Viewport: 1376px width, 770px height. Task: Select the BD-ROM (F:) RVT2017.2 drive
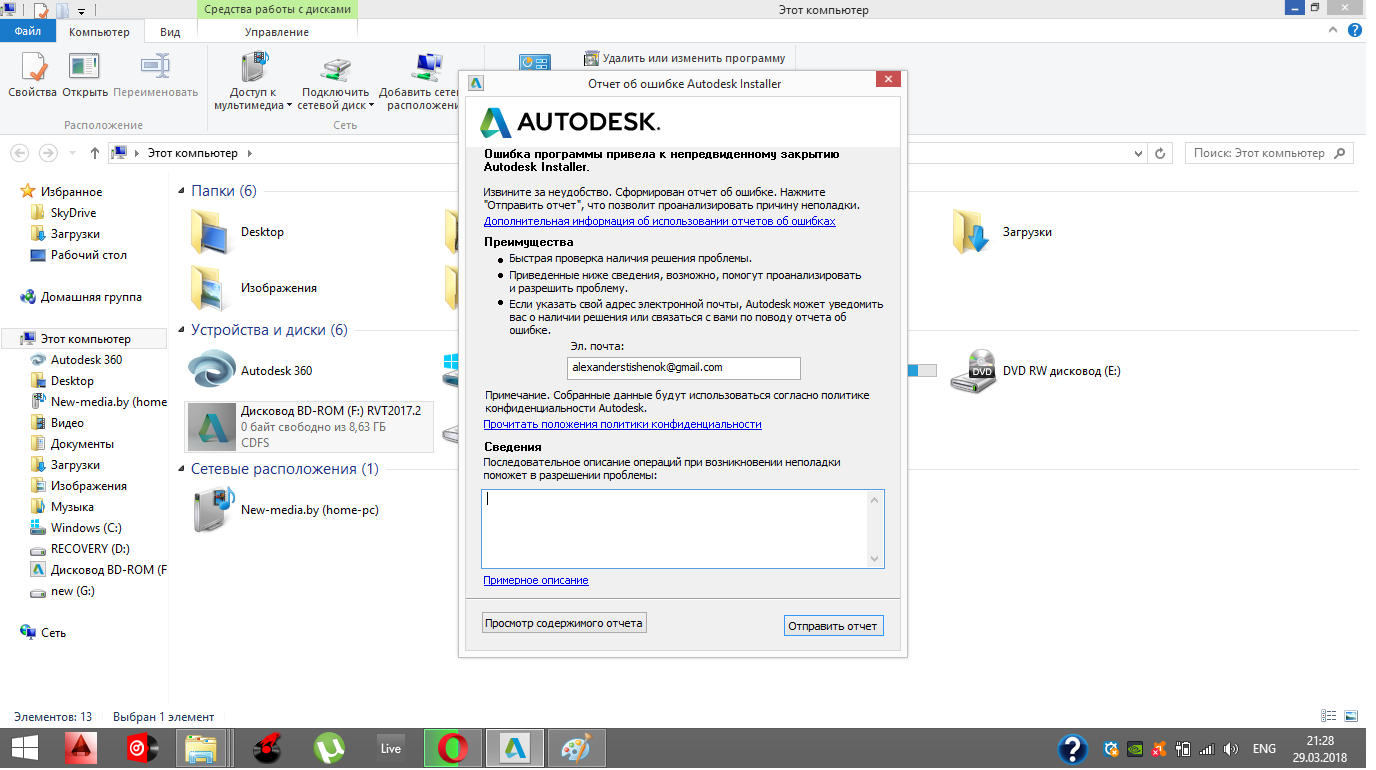310,427
